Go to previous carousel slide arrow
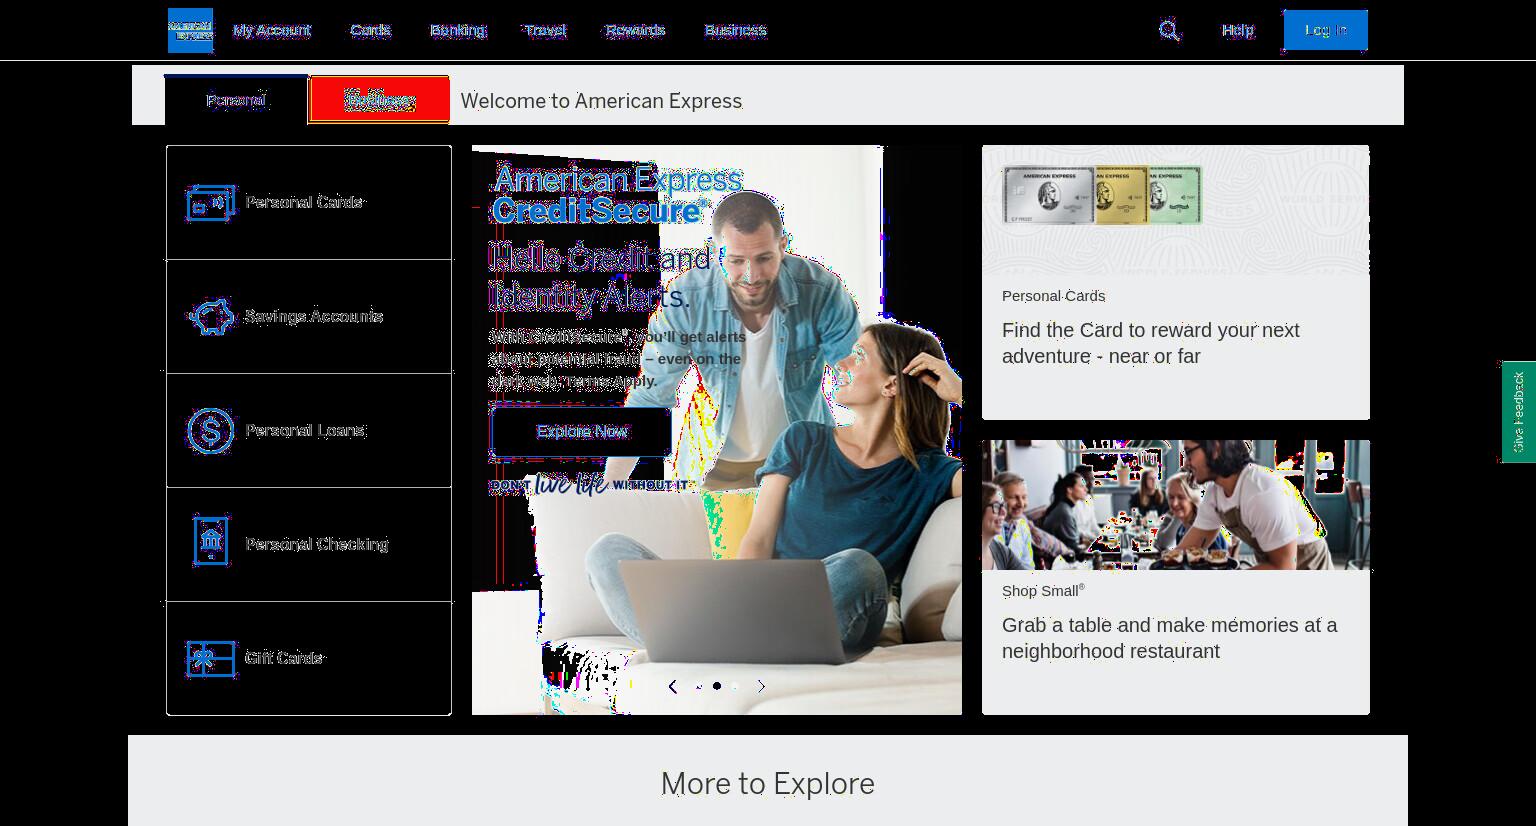 point(673,686)
